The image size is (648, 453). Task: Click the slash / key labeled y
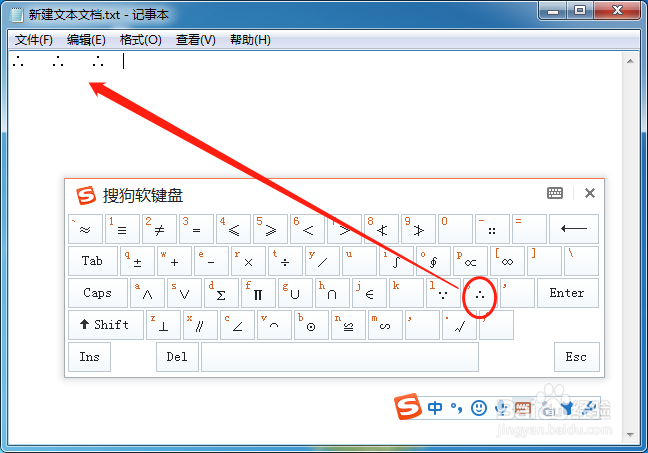pyautogui.click(x=322, y=261)
